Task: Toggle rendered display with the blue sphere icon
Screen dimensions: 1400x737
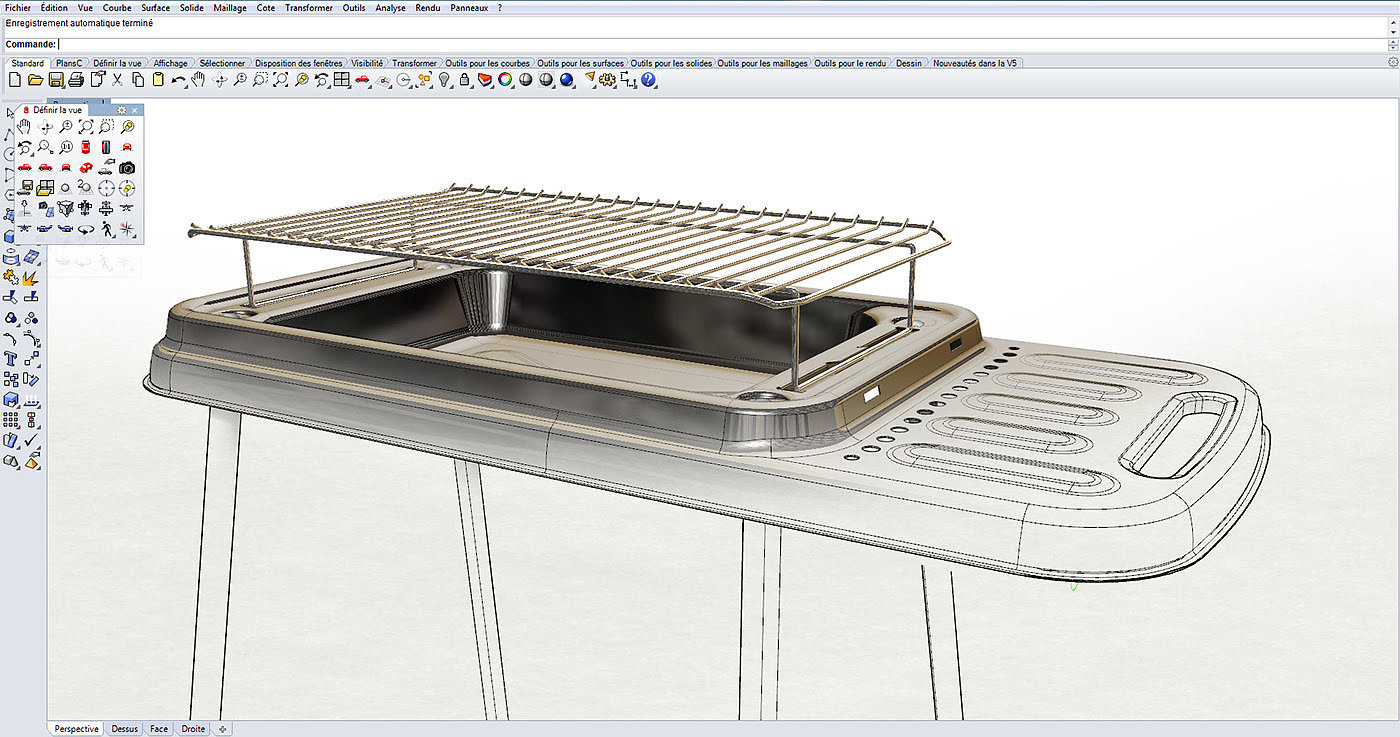Action: point(567,80)
